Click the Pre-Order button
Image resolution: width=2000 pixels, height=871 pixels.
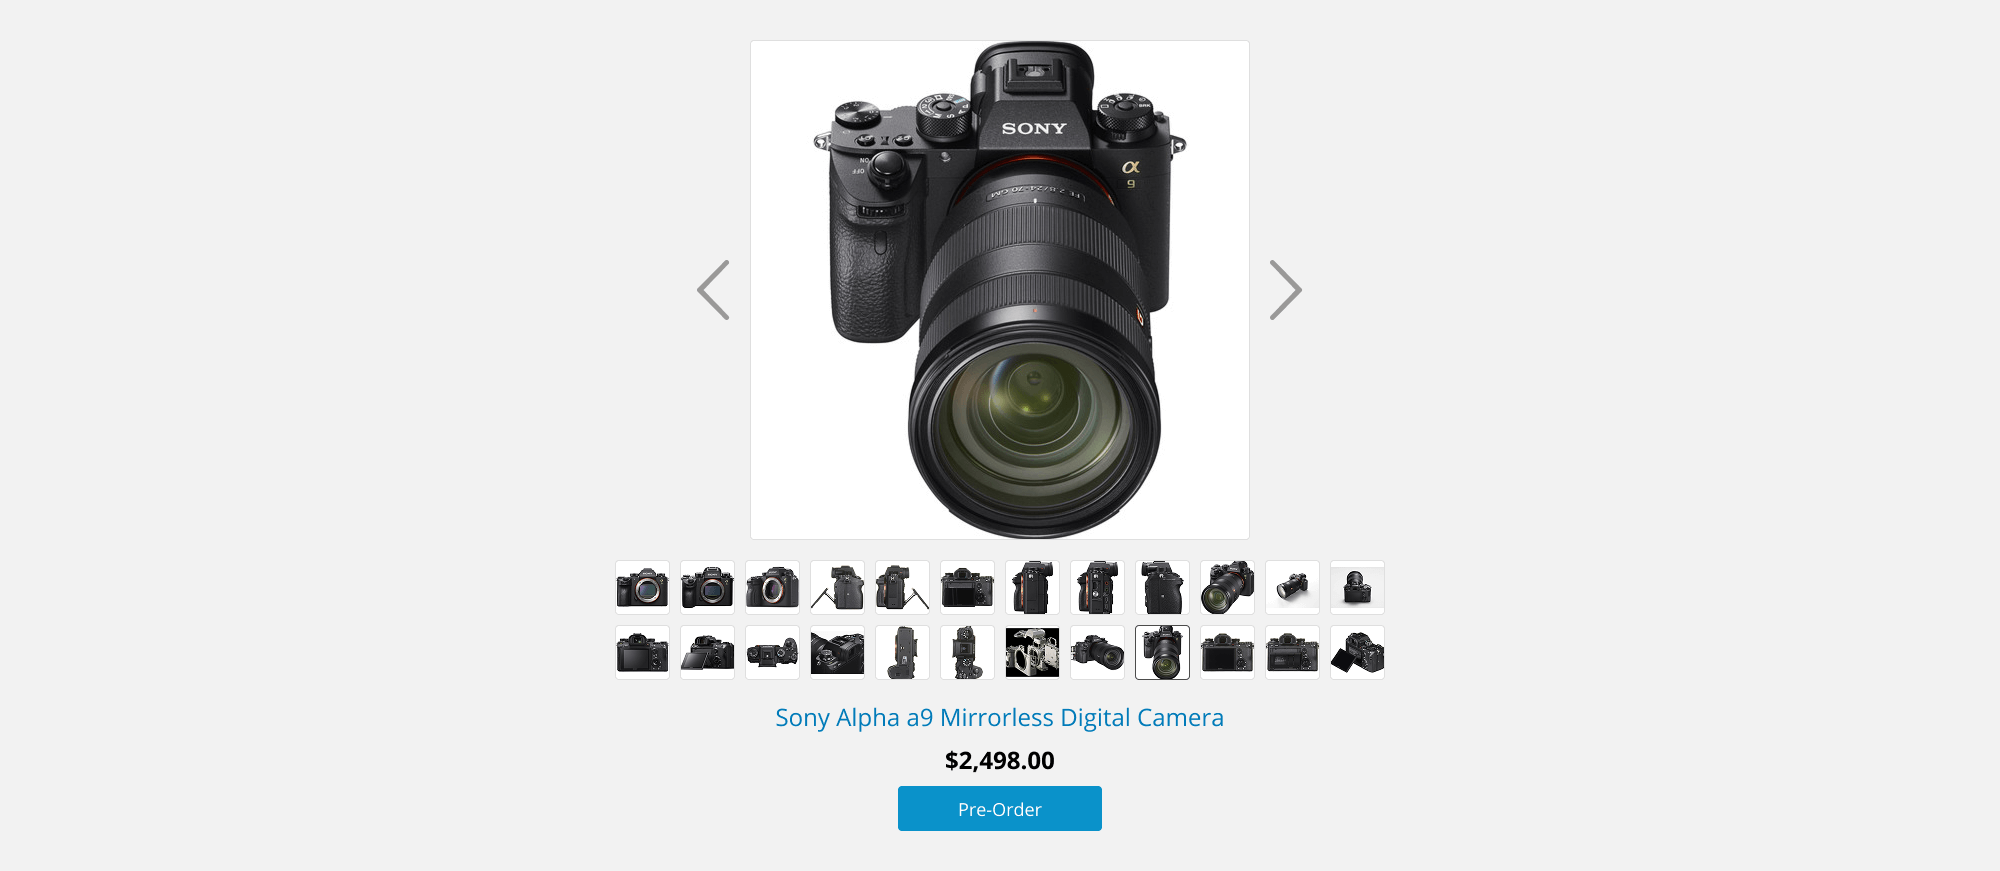(x=1000, y=808)
